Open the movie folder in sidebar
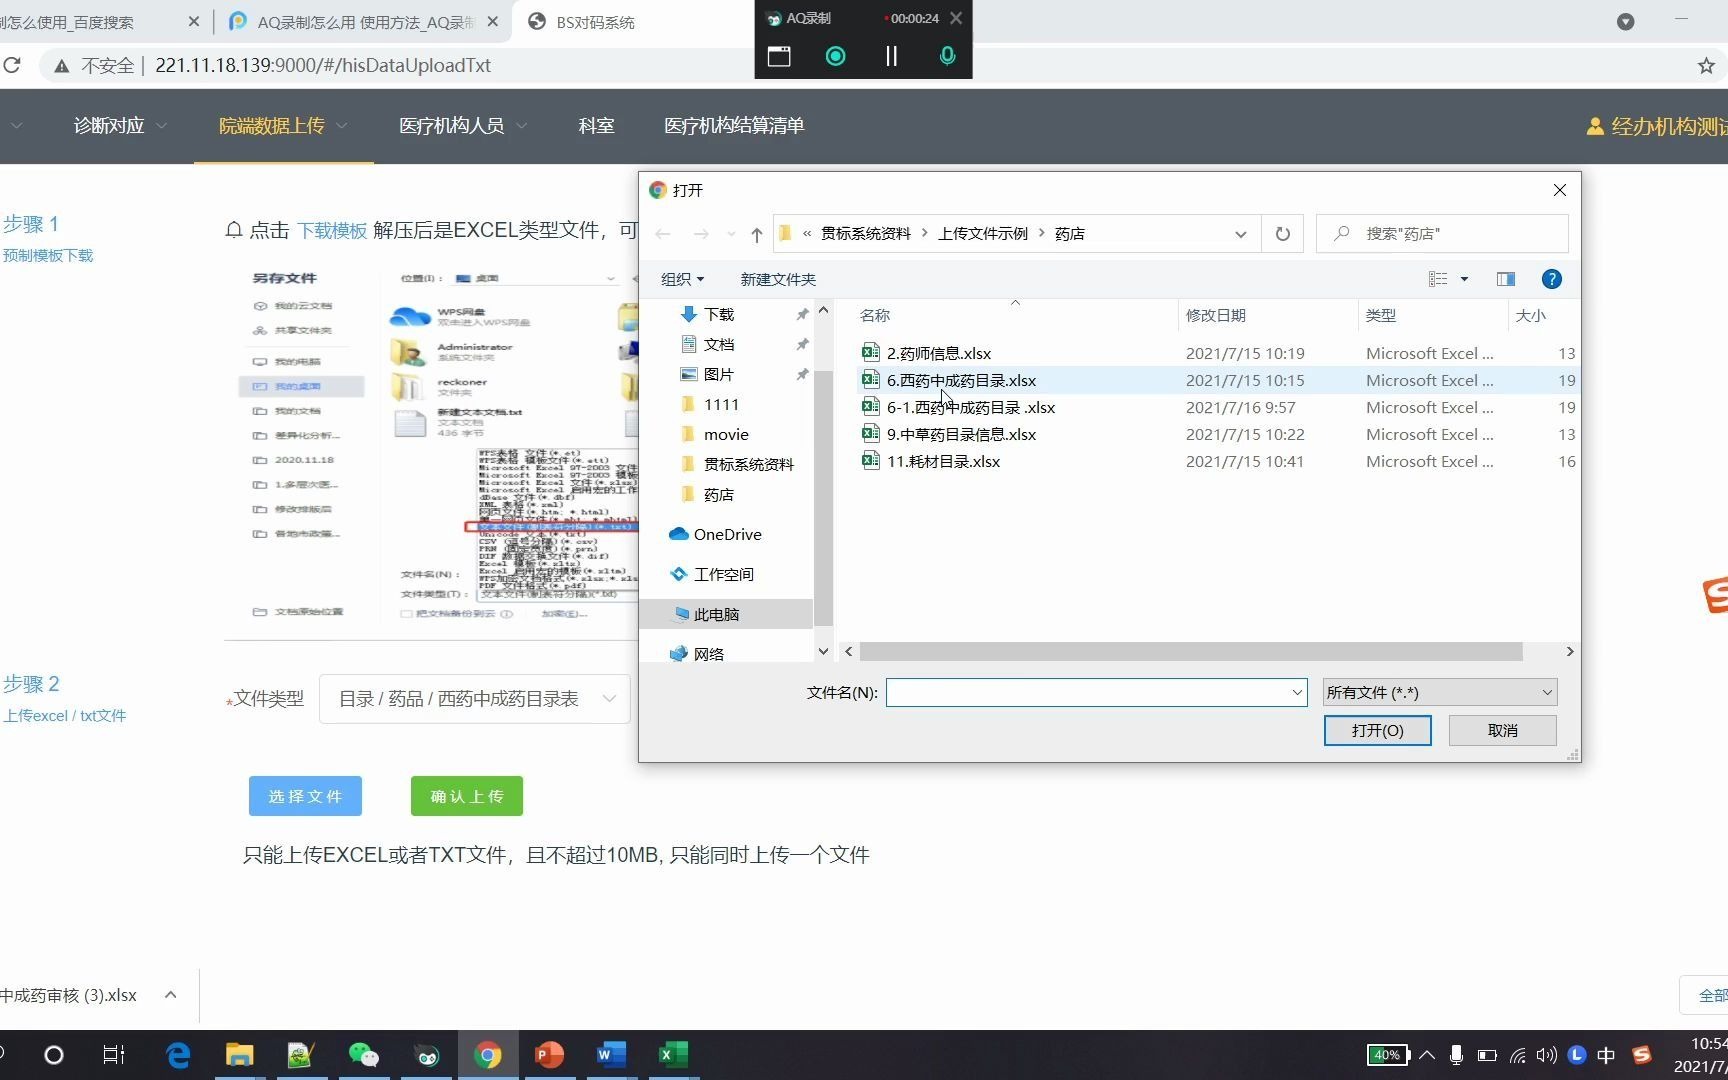The image size is (1728, 1080). [726, 434]
